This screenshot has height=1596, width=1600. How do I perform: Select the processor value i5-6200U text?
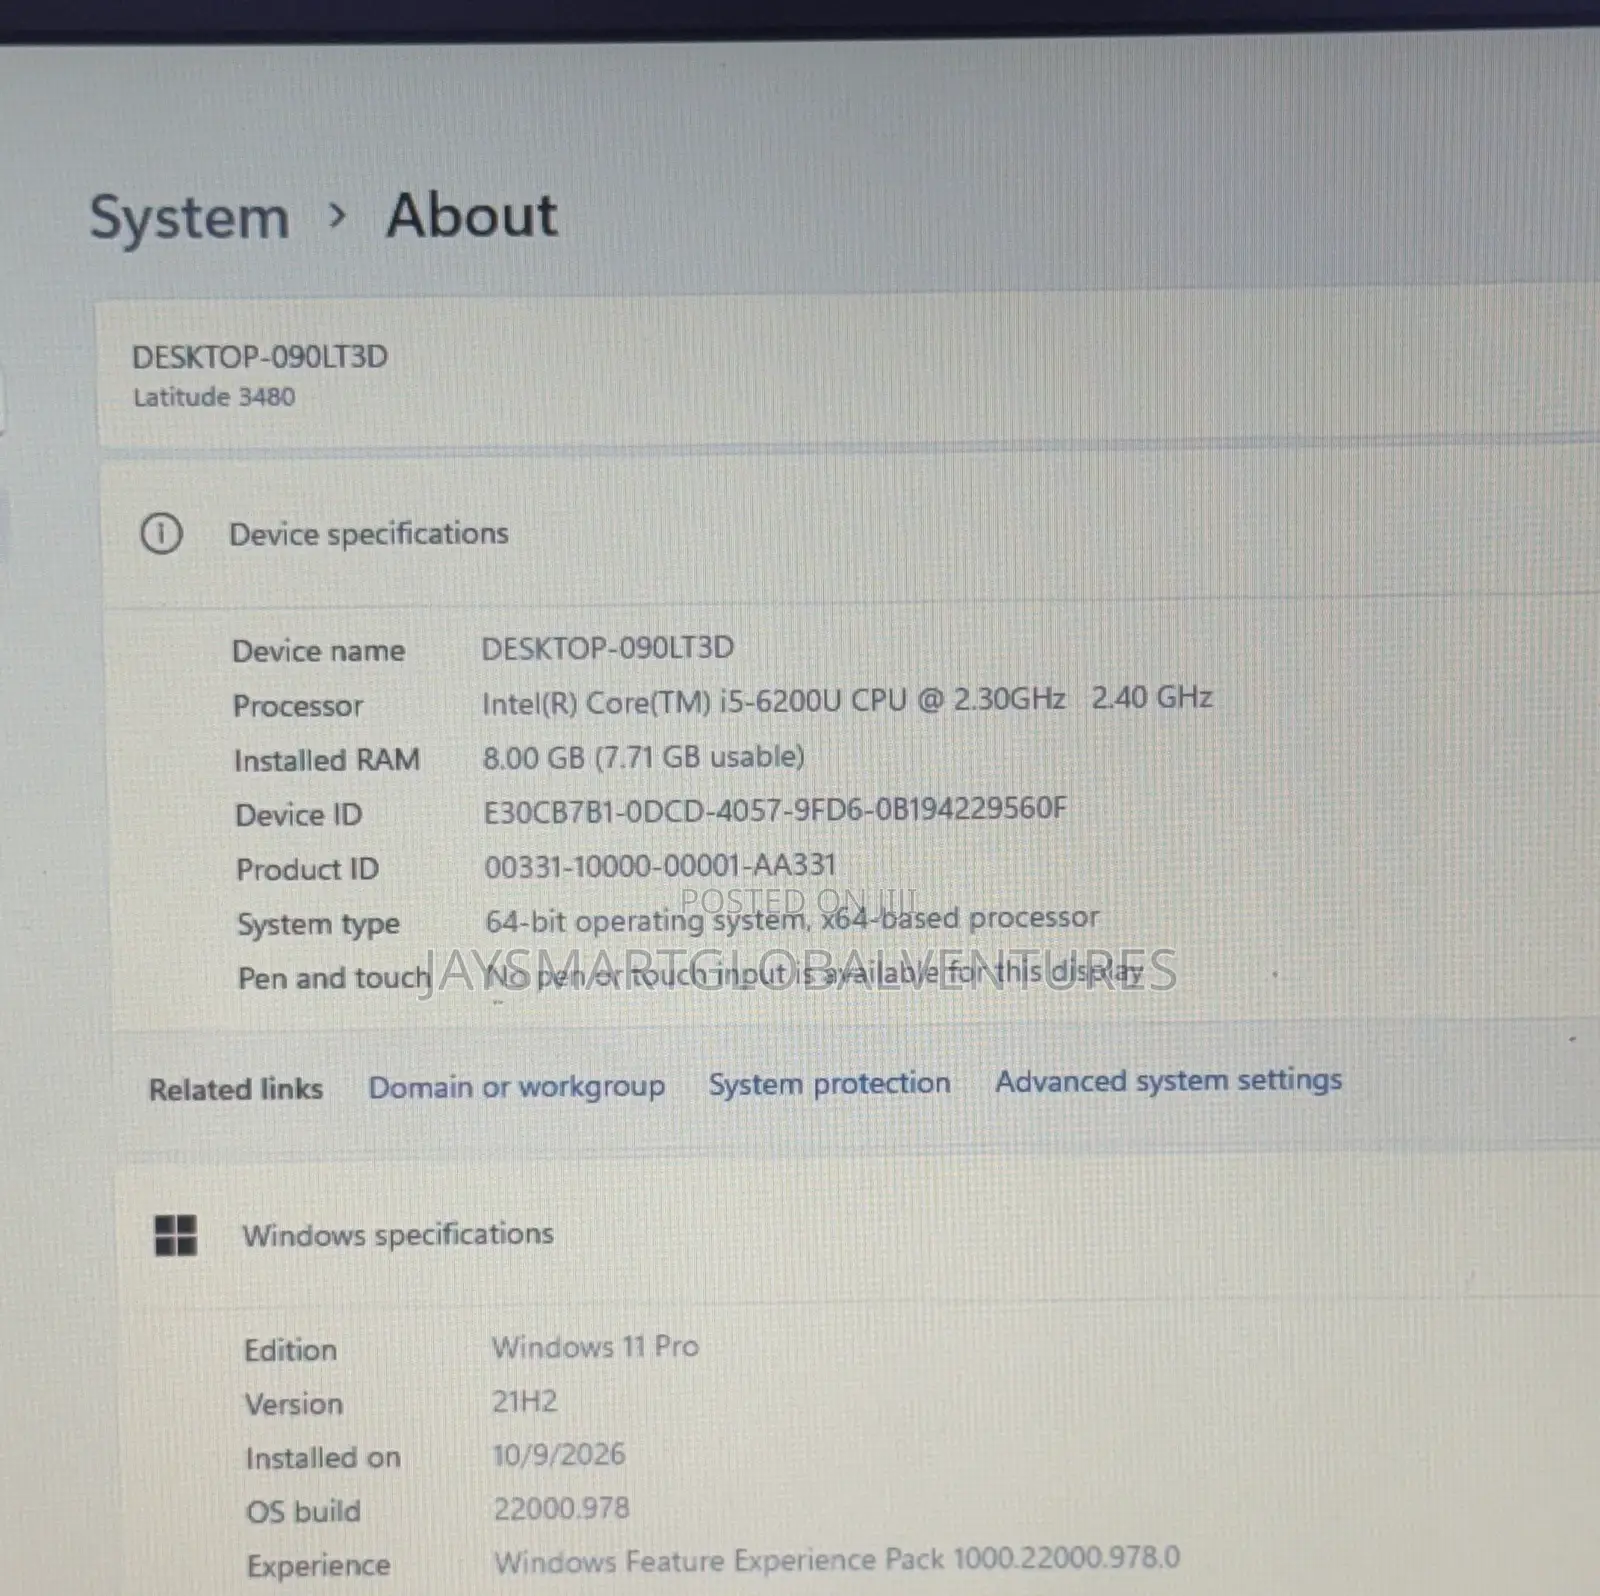click(x=848, y=700)
